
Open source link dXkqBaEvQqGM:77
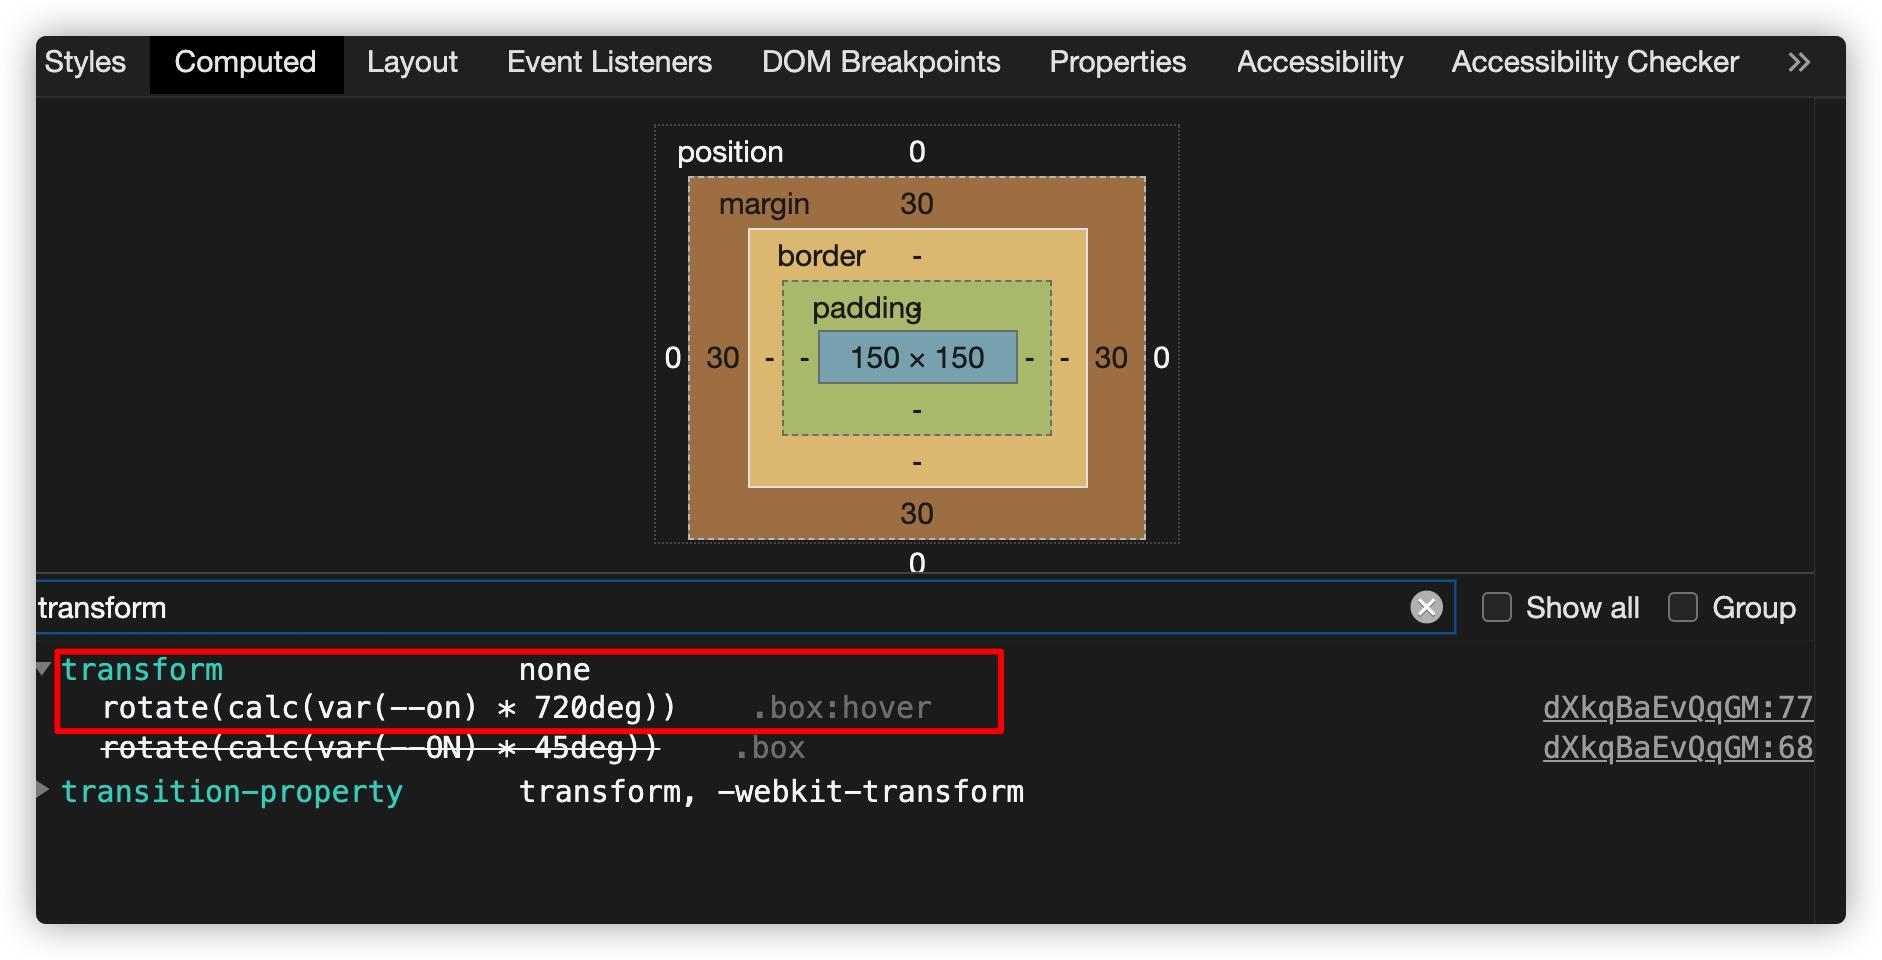(1677, 708)
